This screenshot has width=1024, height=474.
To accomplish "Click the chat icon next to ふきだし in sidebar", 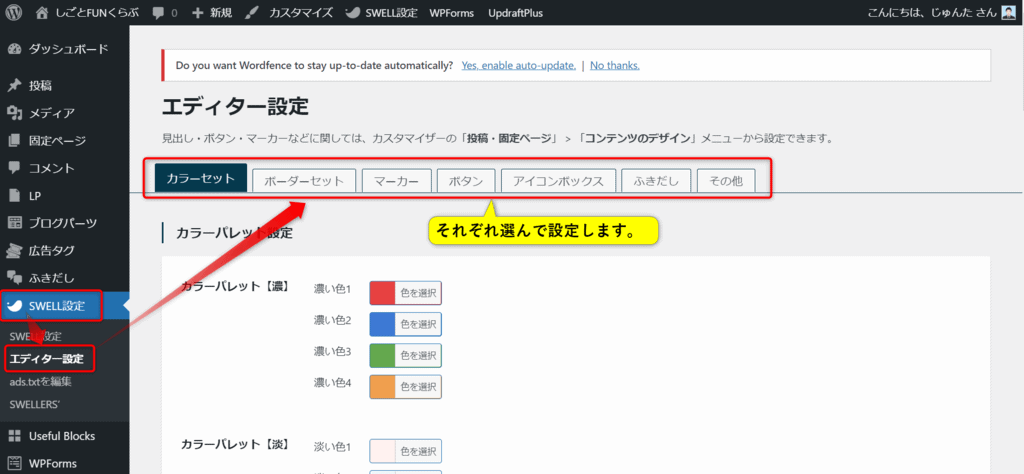I will (x=14, y=277).
